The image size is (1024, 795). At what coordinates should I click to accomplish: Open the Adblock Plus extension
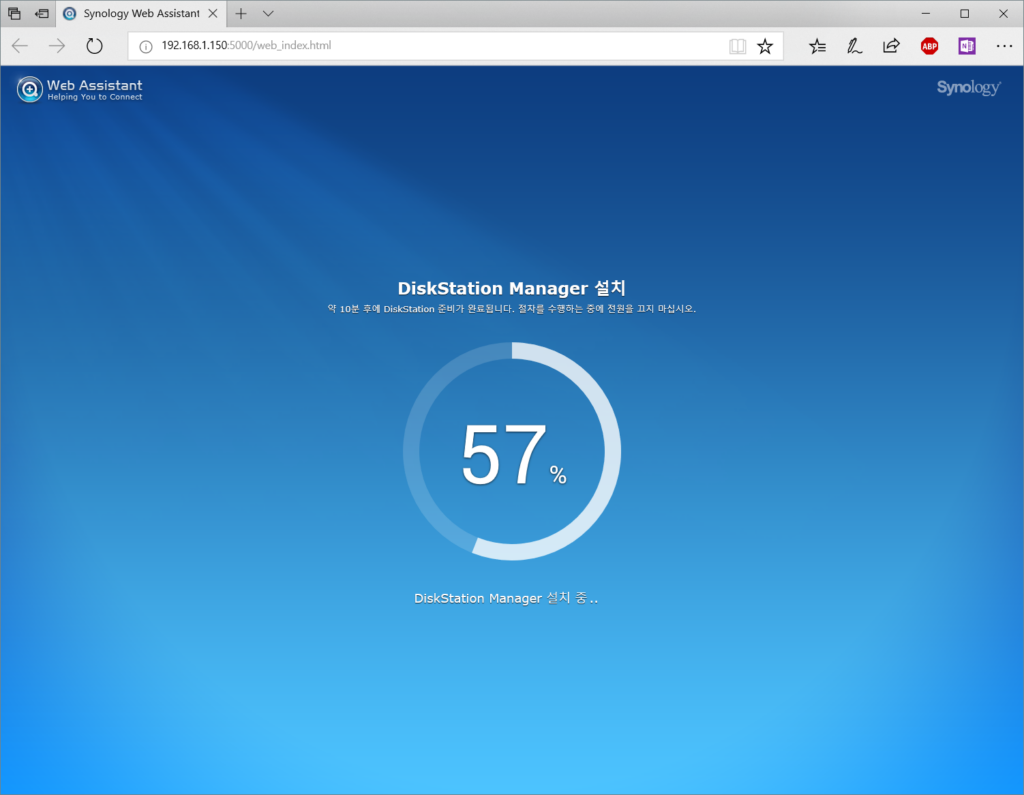[x=929, y=46]
